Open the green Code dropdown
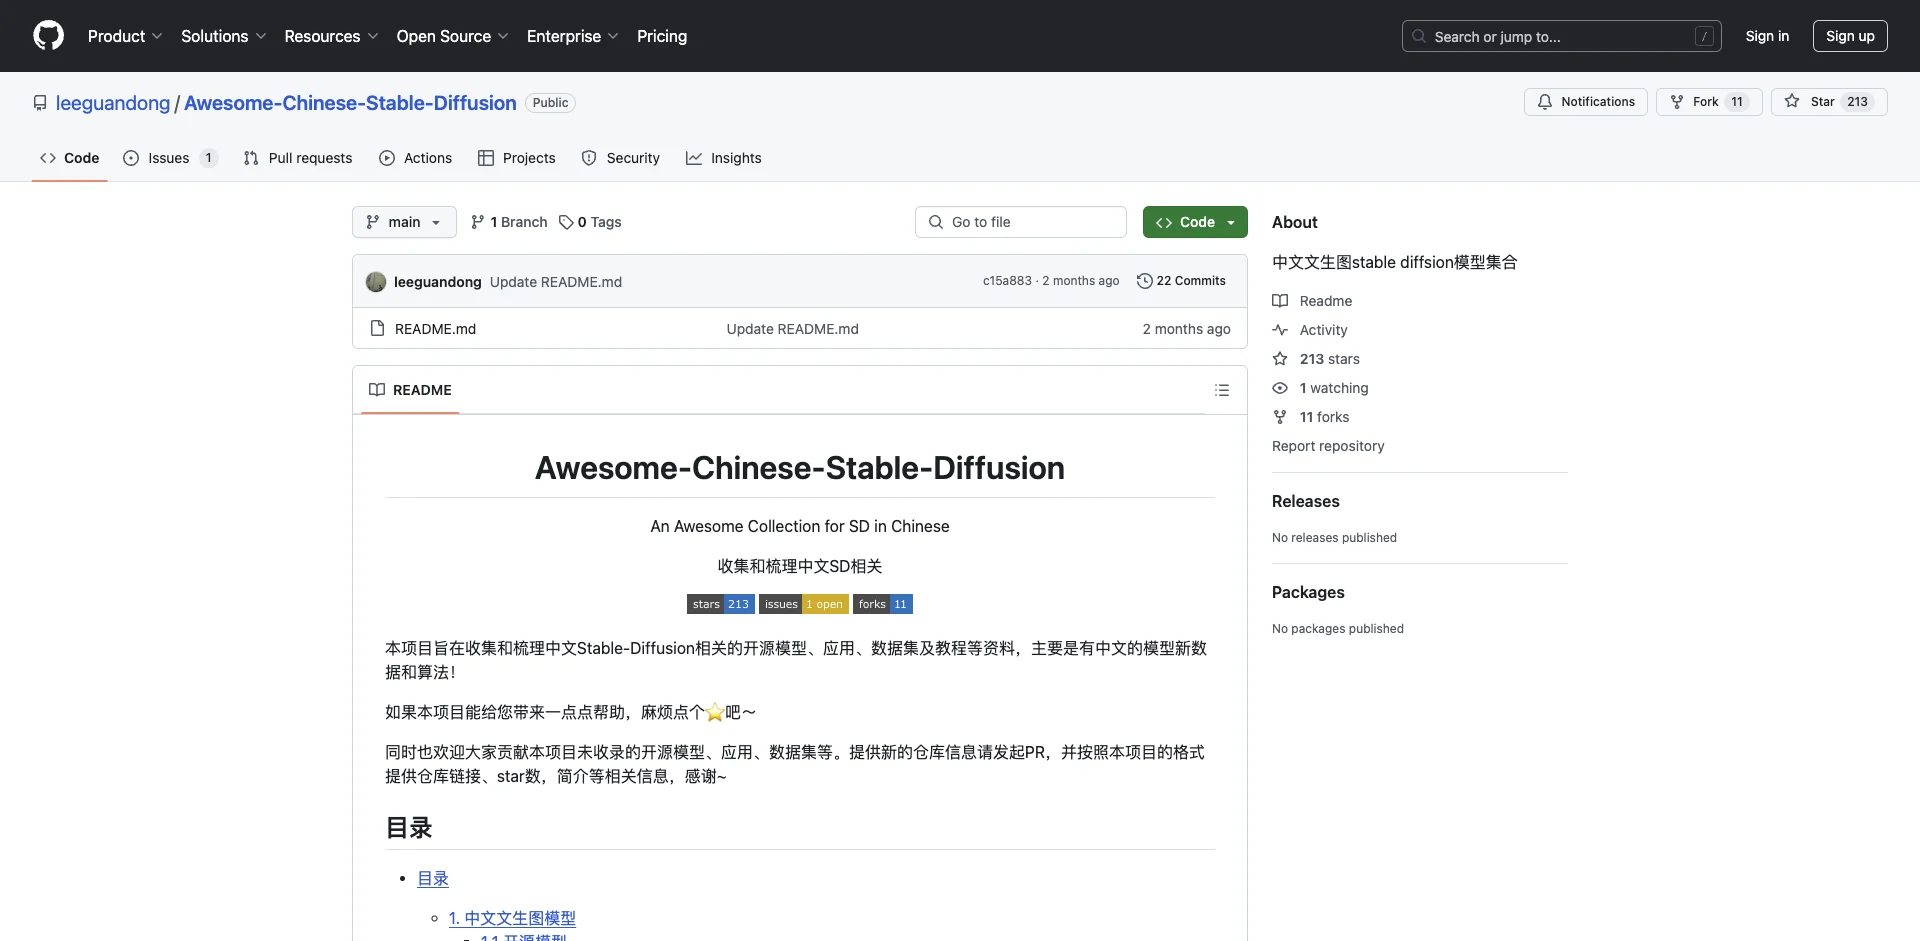1920x941 pixels. click(1195, 222)
